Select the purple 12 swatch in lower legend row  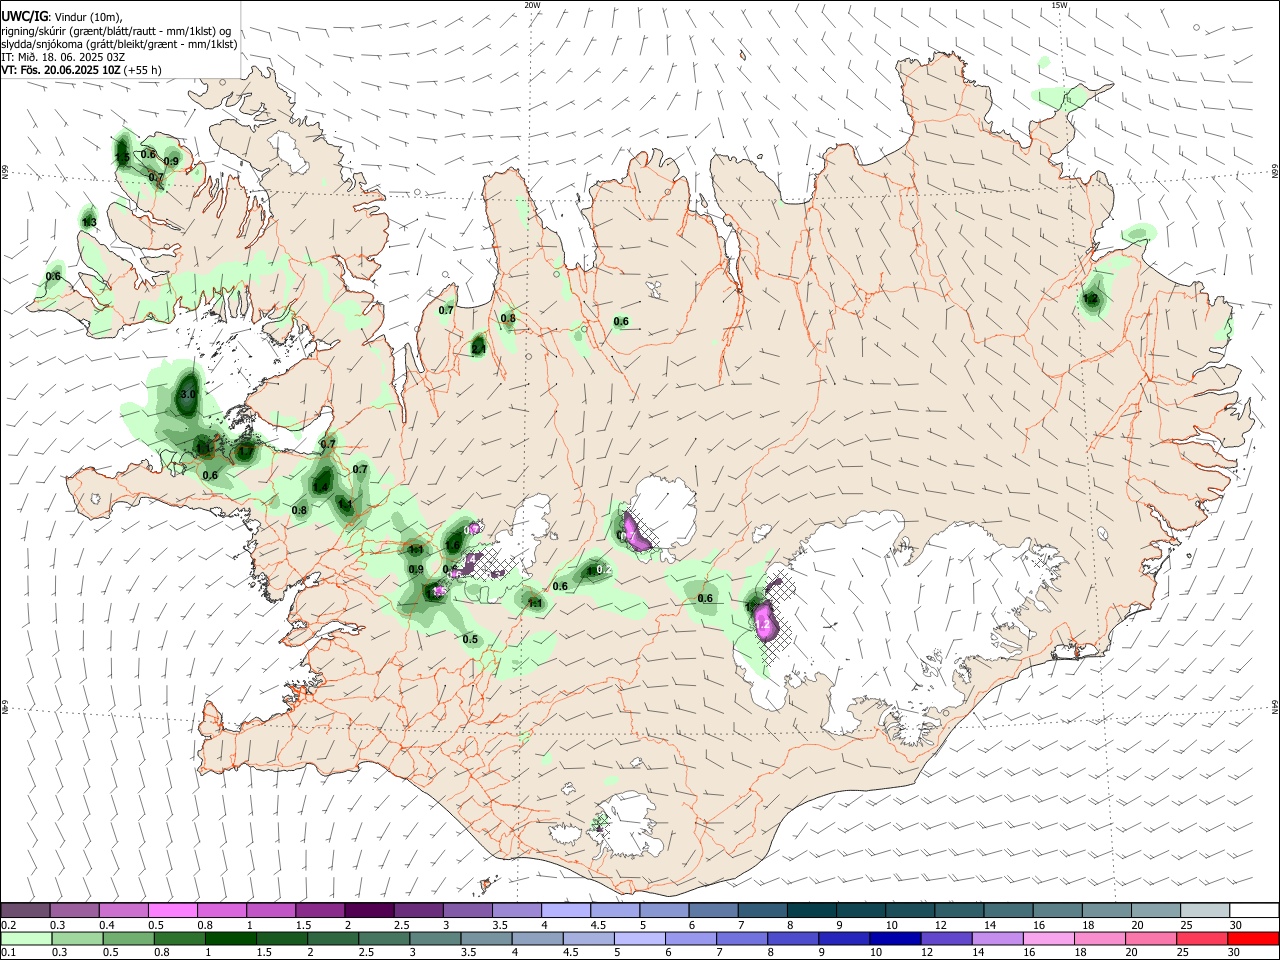[x=946, y=938]
